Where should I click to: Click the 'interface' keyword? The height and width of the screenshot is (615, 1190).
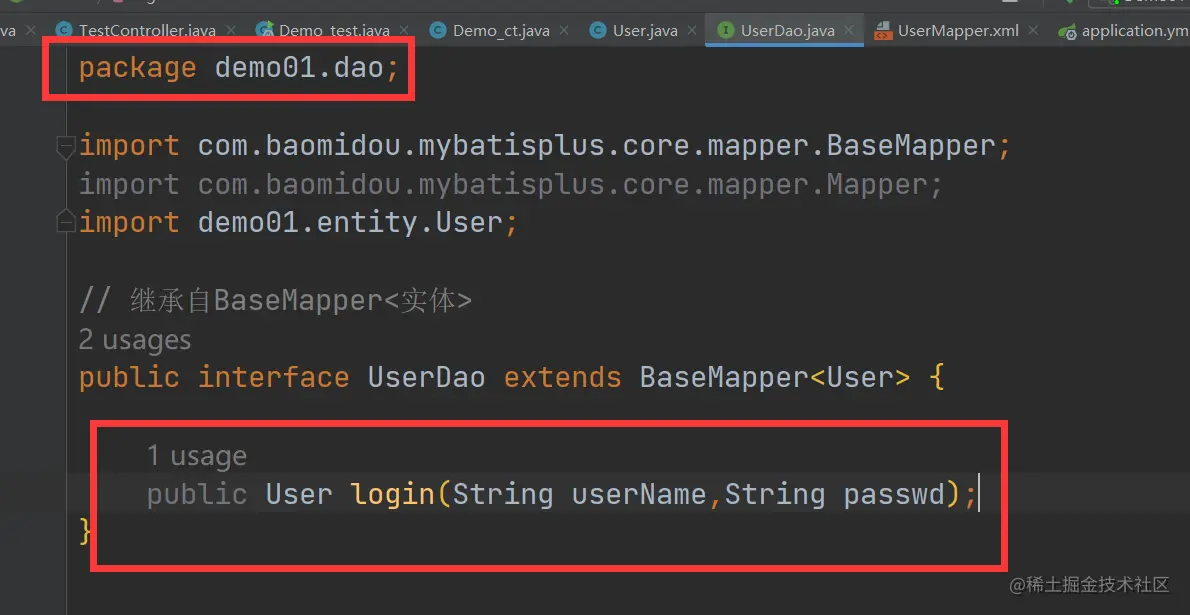point(273,377)
